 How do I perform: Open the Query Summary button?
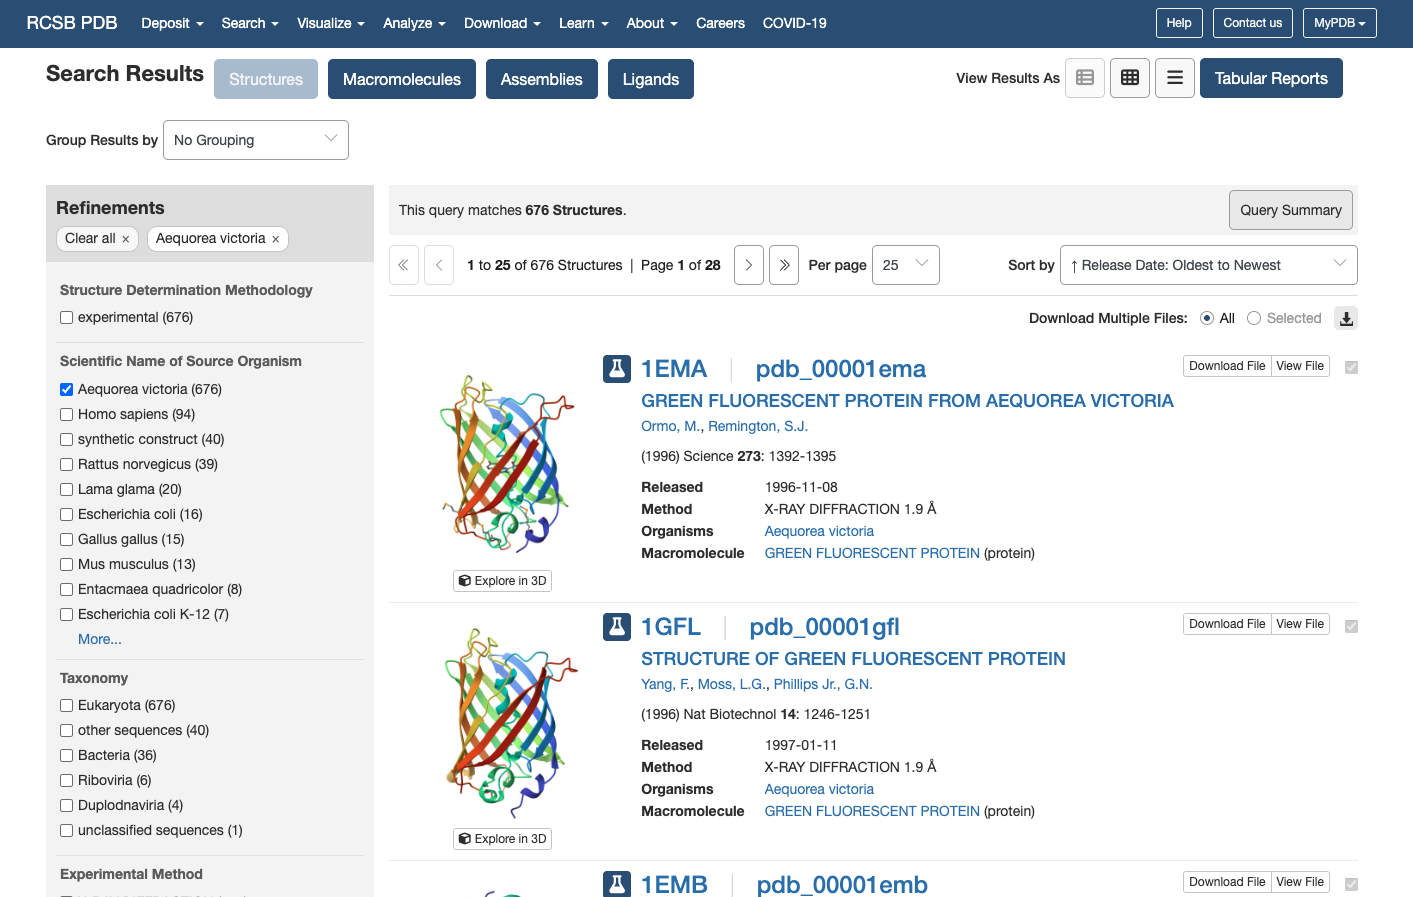point(1291,210)
